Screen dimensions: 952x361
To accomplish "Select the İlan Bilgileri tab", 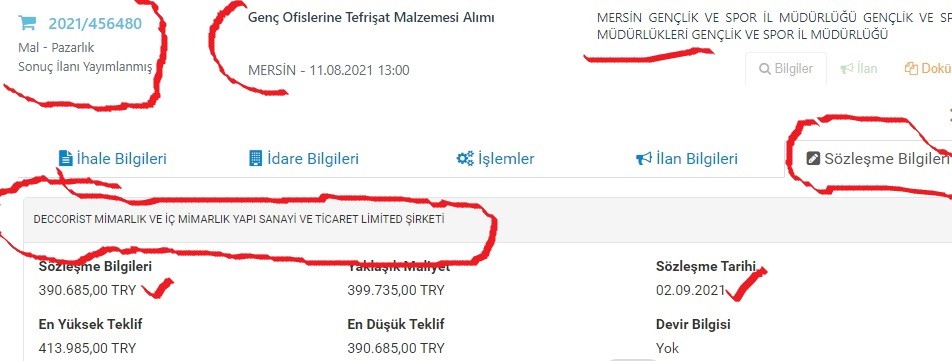I will point(687,159).
